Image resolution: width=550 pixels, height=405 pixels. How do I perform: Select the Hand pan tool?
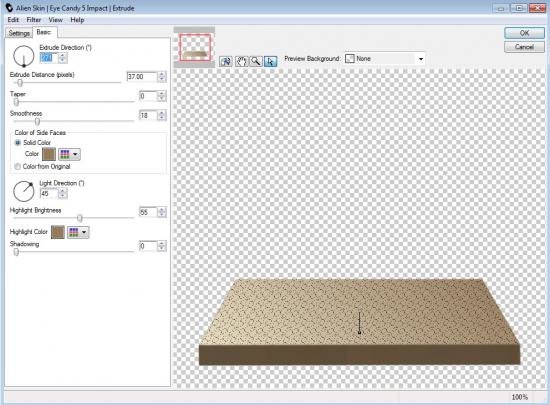coord(241,61)
